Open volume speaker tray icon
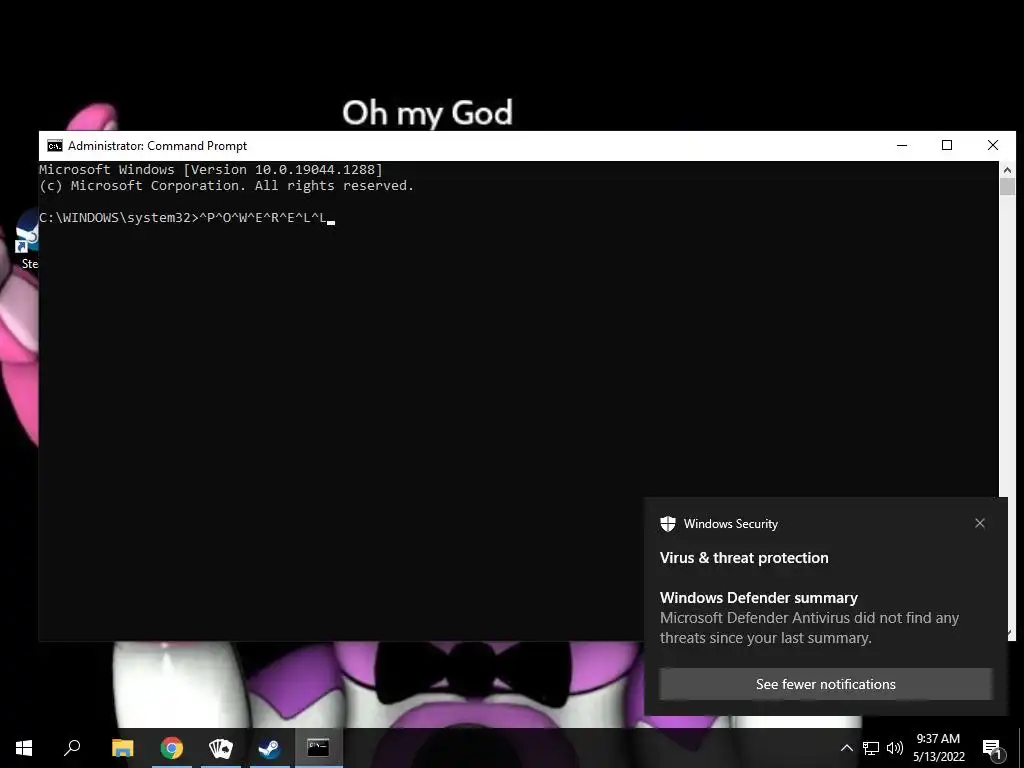Screen dimensions: 1024x768 [x=895, y=748]
